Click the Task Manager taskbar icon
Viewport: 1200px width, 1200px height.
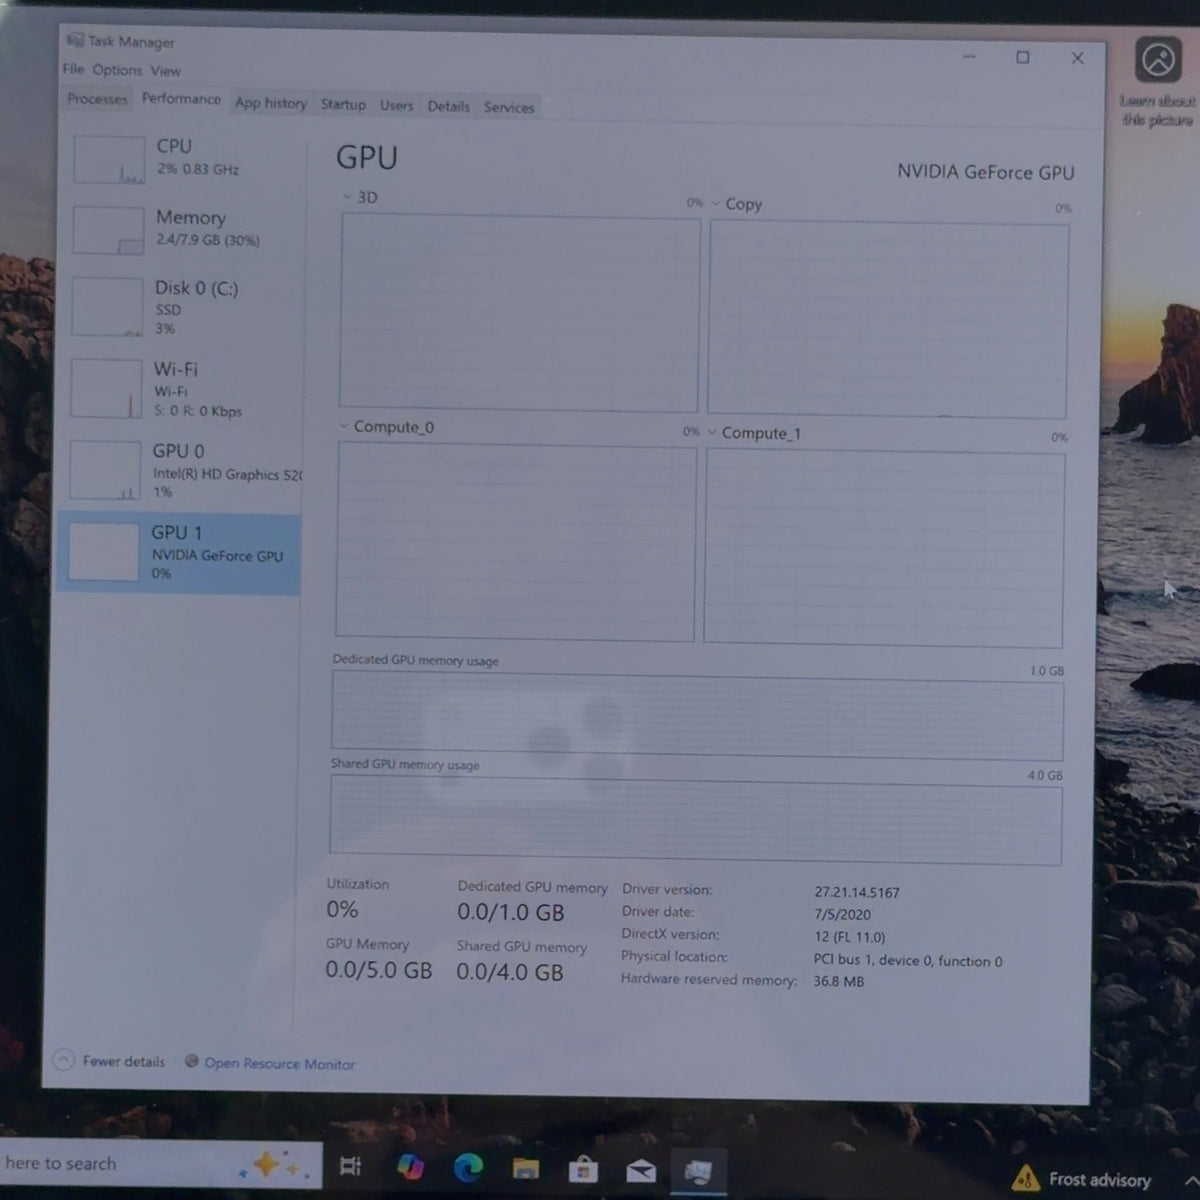pyautogui.click(x=698, y=1171)
